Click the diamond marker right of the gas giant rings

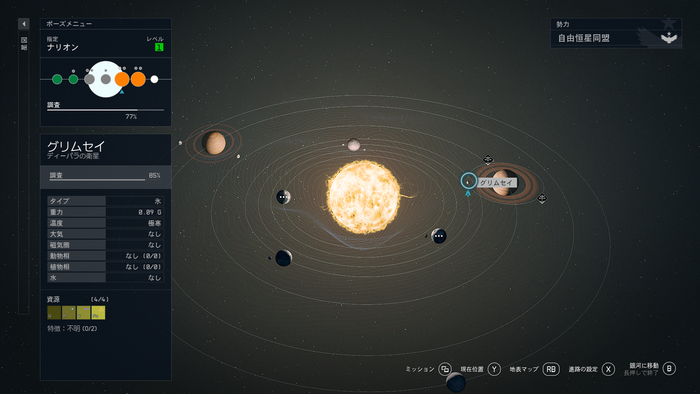(542, 198)
